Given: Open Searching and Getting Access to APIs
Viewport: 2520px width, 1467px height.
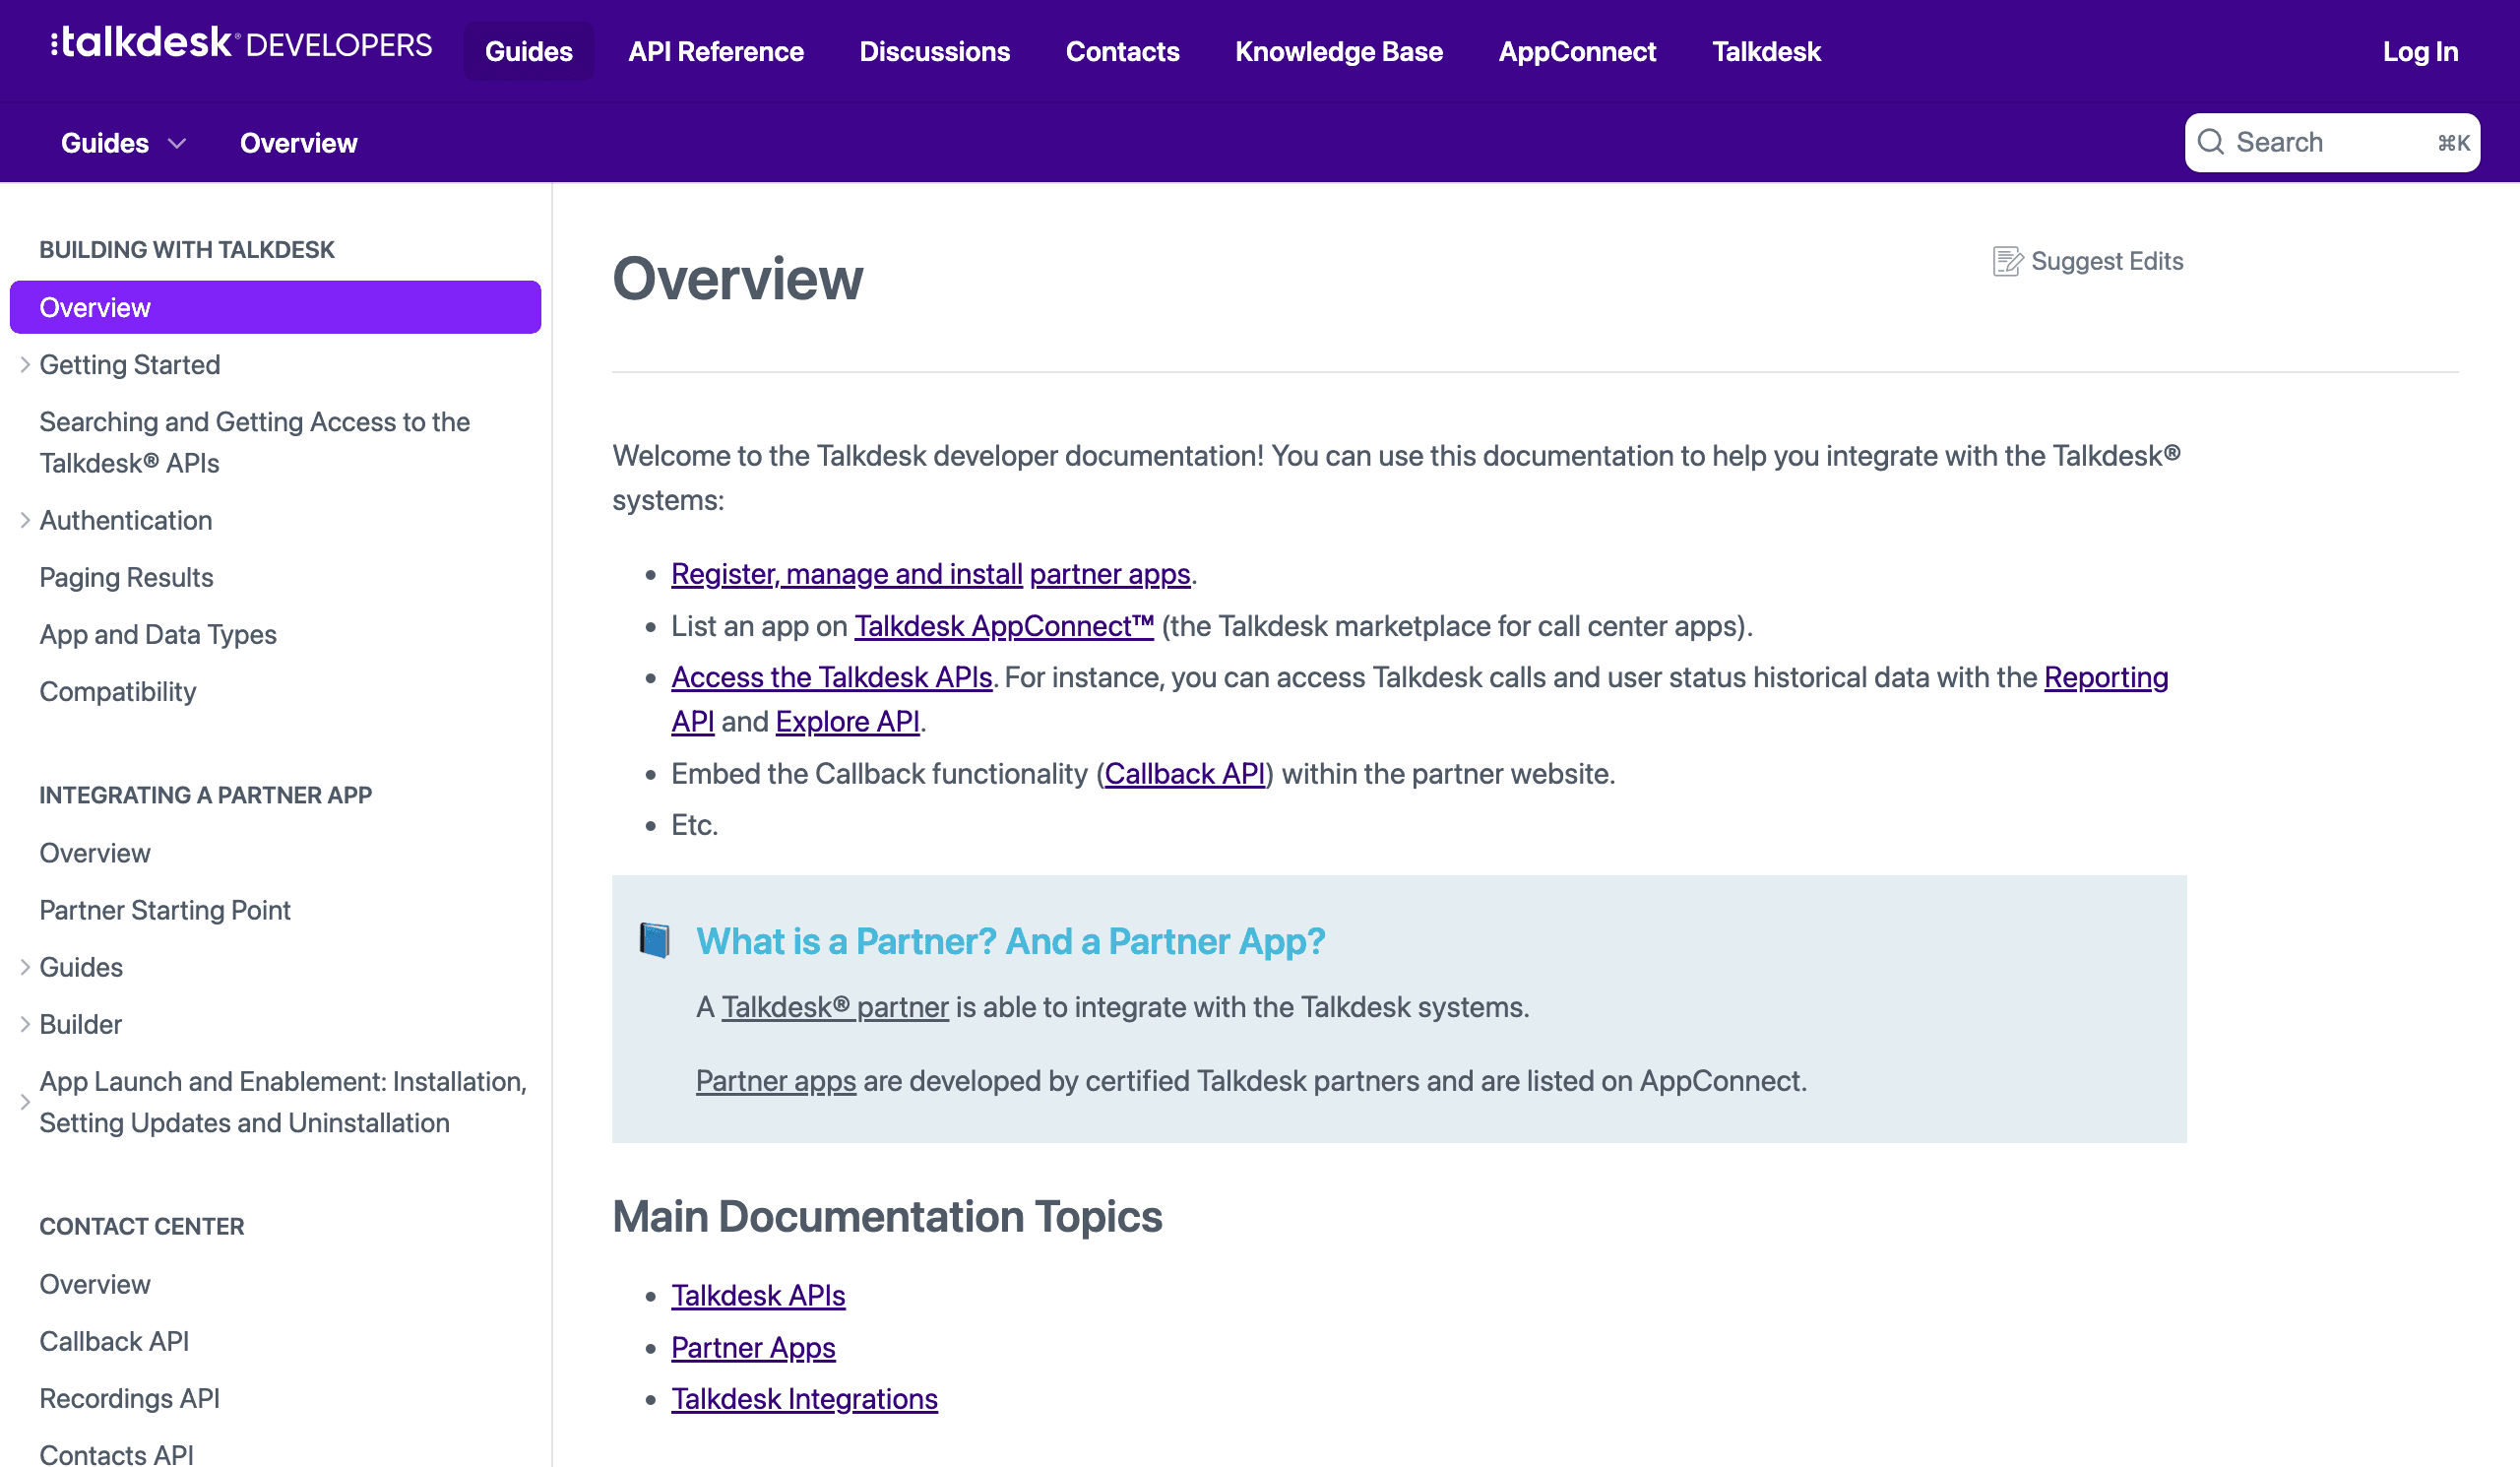Looking at the screenshot, I should 255,442.
